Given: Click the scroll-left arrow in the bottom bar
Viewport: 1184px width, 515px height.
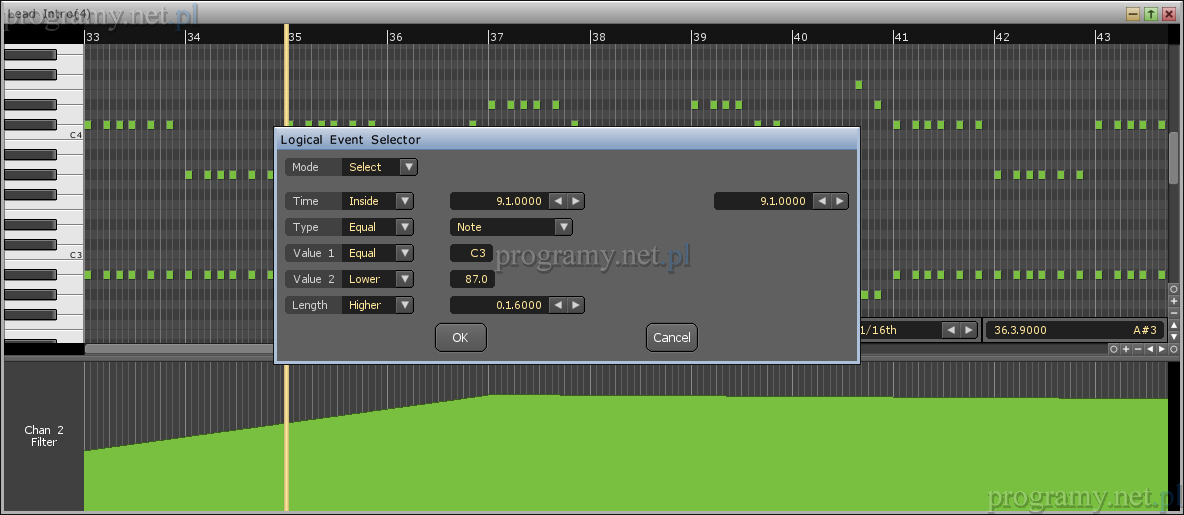Looking at the screenshot, I should pos(1150,349).
